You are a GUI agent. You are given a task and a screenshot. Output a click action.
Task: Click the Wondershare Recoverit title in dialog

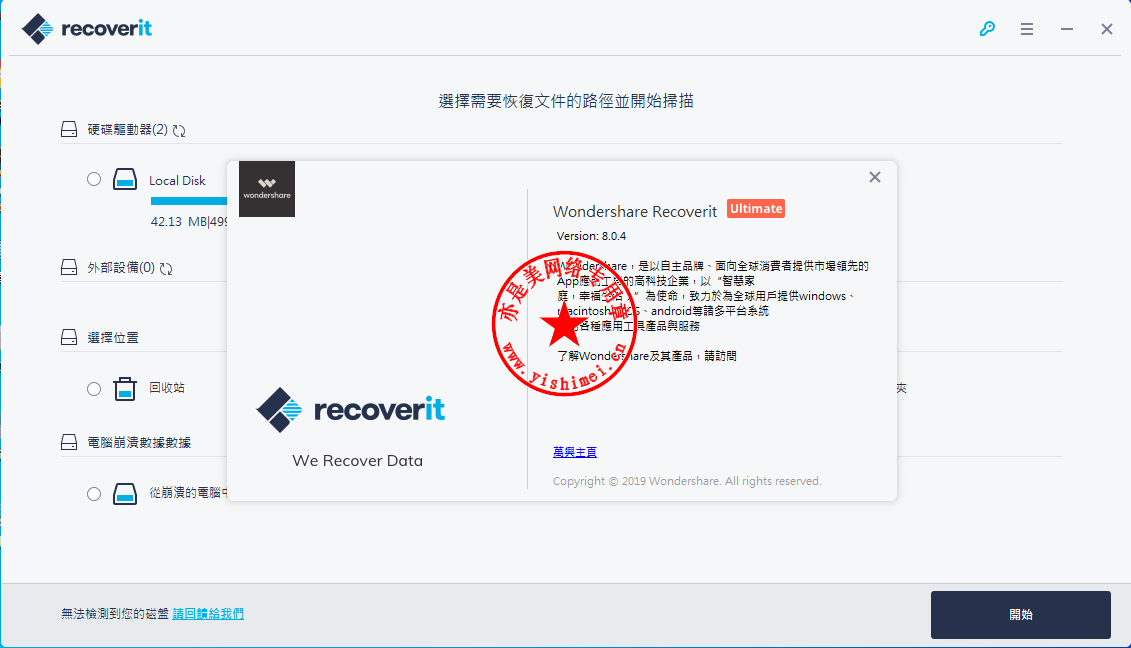tap(635, 211)
